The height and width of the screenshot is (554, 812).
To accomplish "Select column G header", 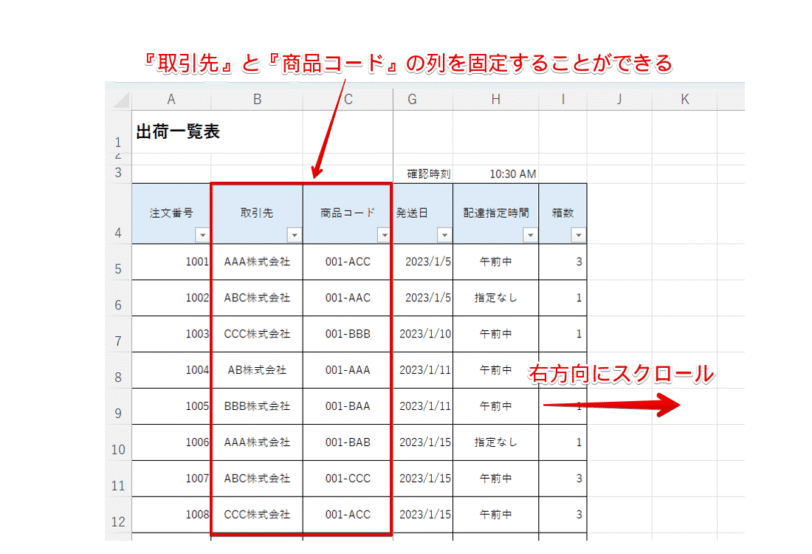I will [x=423, y=99].
